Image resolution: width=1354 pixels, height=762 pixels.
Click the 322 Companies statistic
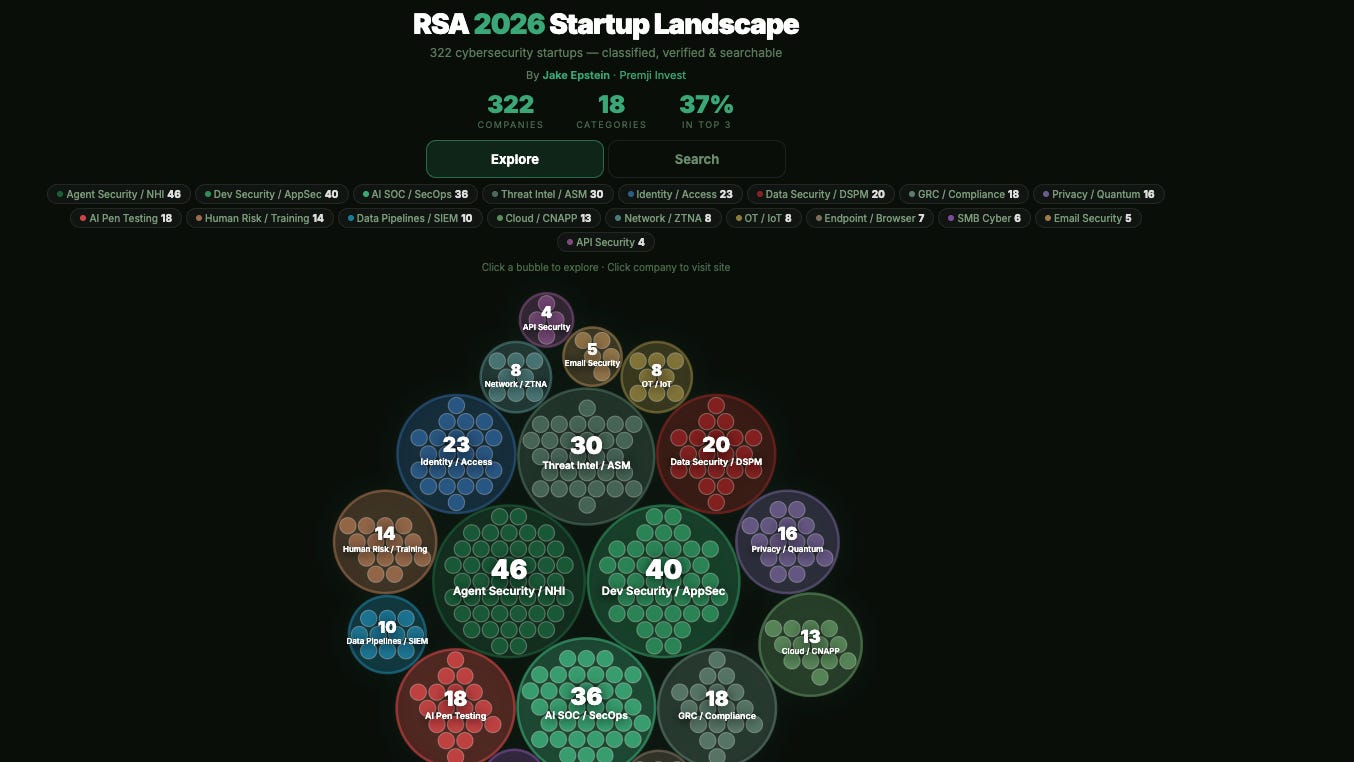pyautogui.click(x=510, y=111)
